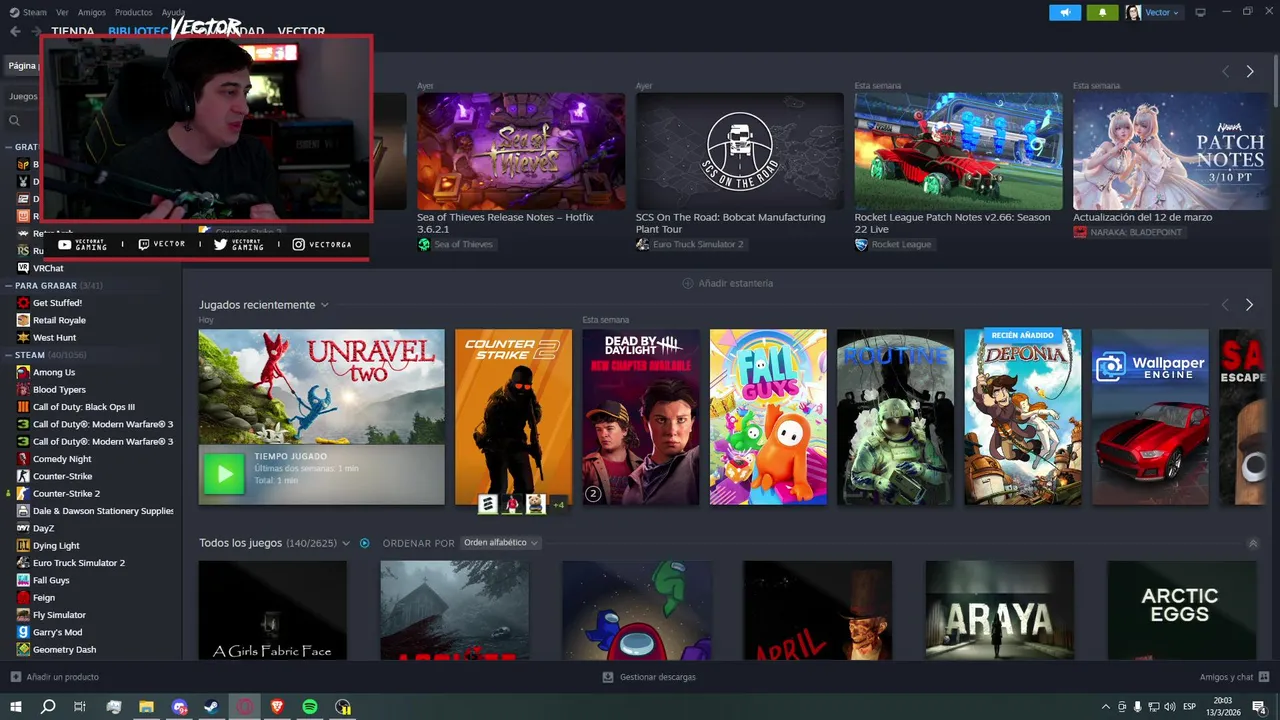
Task: Open the Ayuda menu
Action: pos(173,12)
